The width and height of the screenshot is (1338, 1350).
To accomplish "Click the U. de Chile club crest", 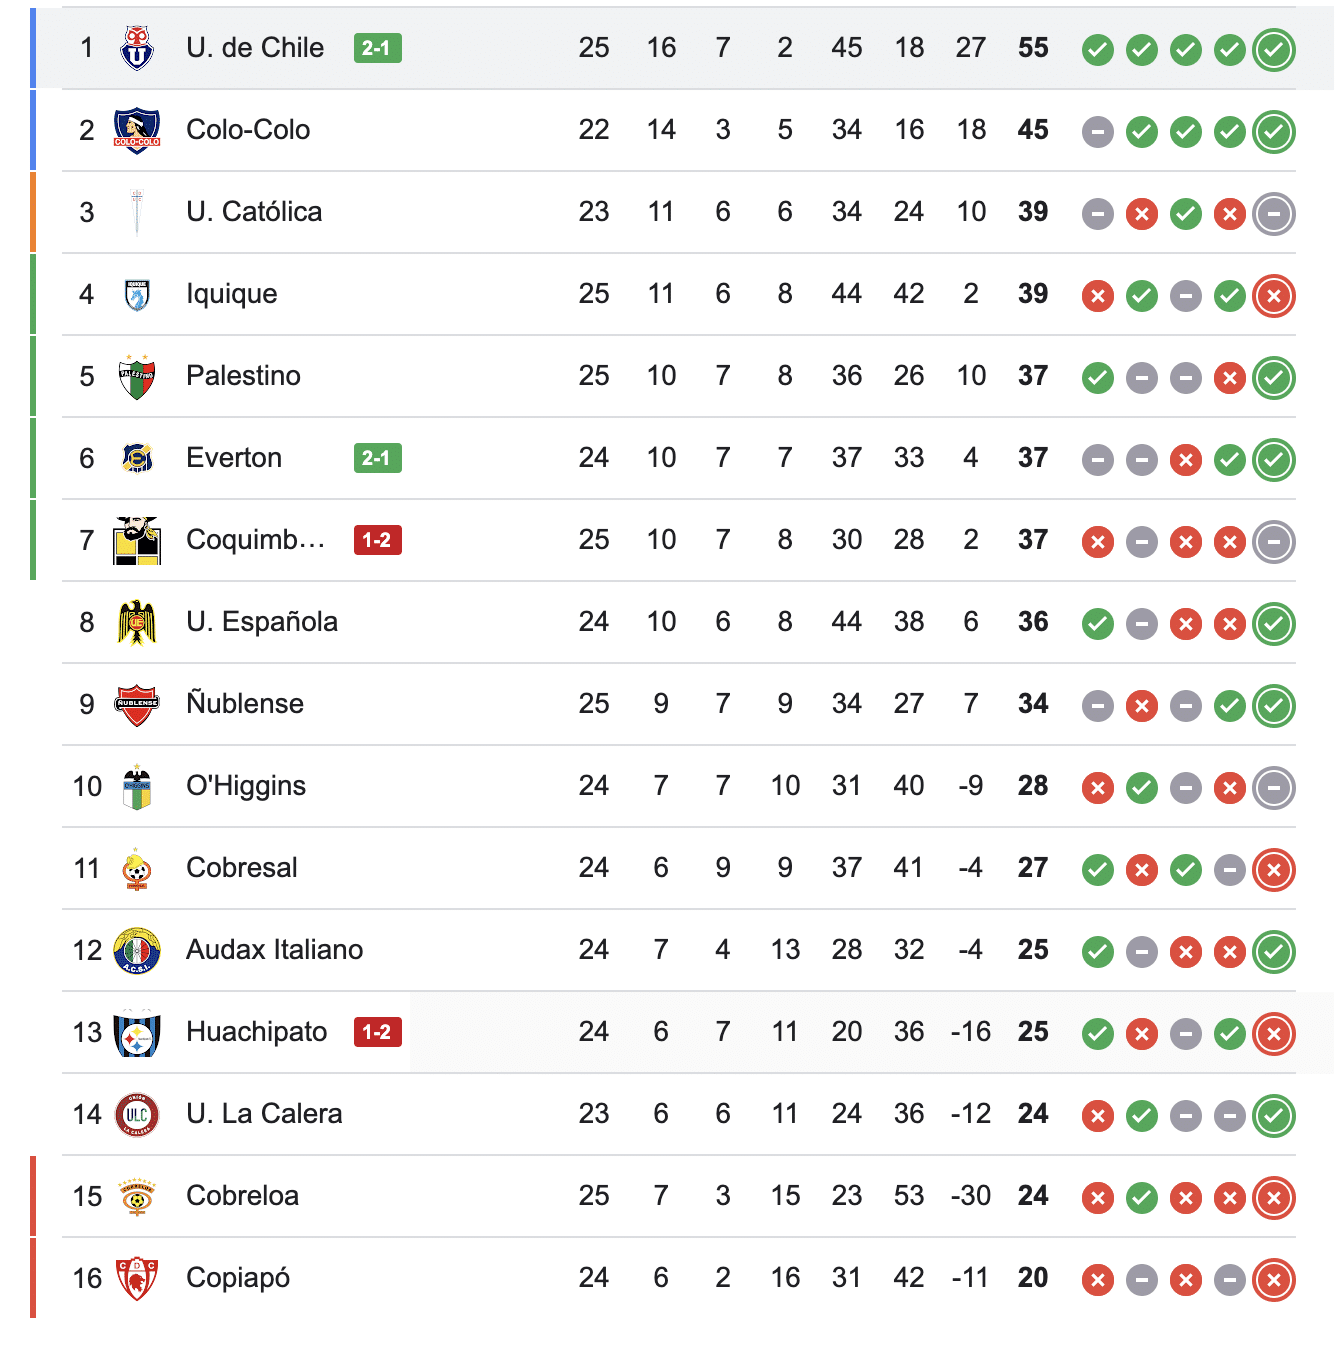I will 137,48.
